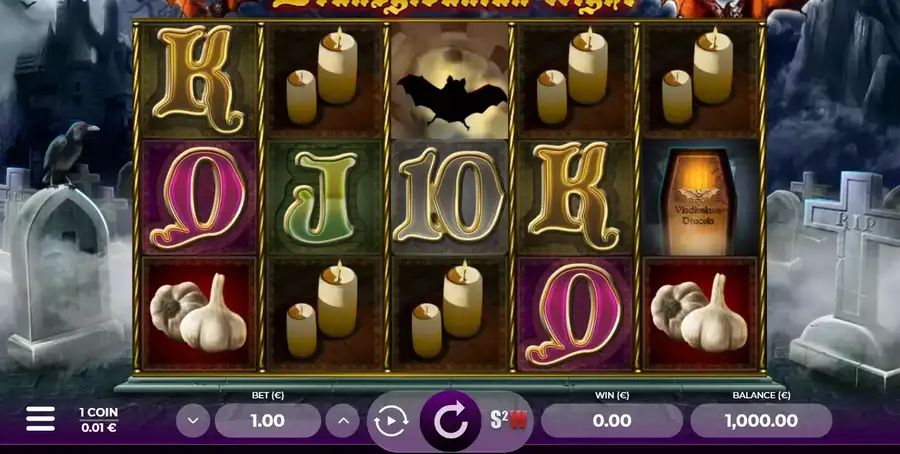Click the K symbol in top-left cell
This screenshot has height=454, width=900.
199,81
